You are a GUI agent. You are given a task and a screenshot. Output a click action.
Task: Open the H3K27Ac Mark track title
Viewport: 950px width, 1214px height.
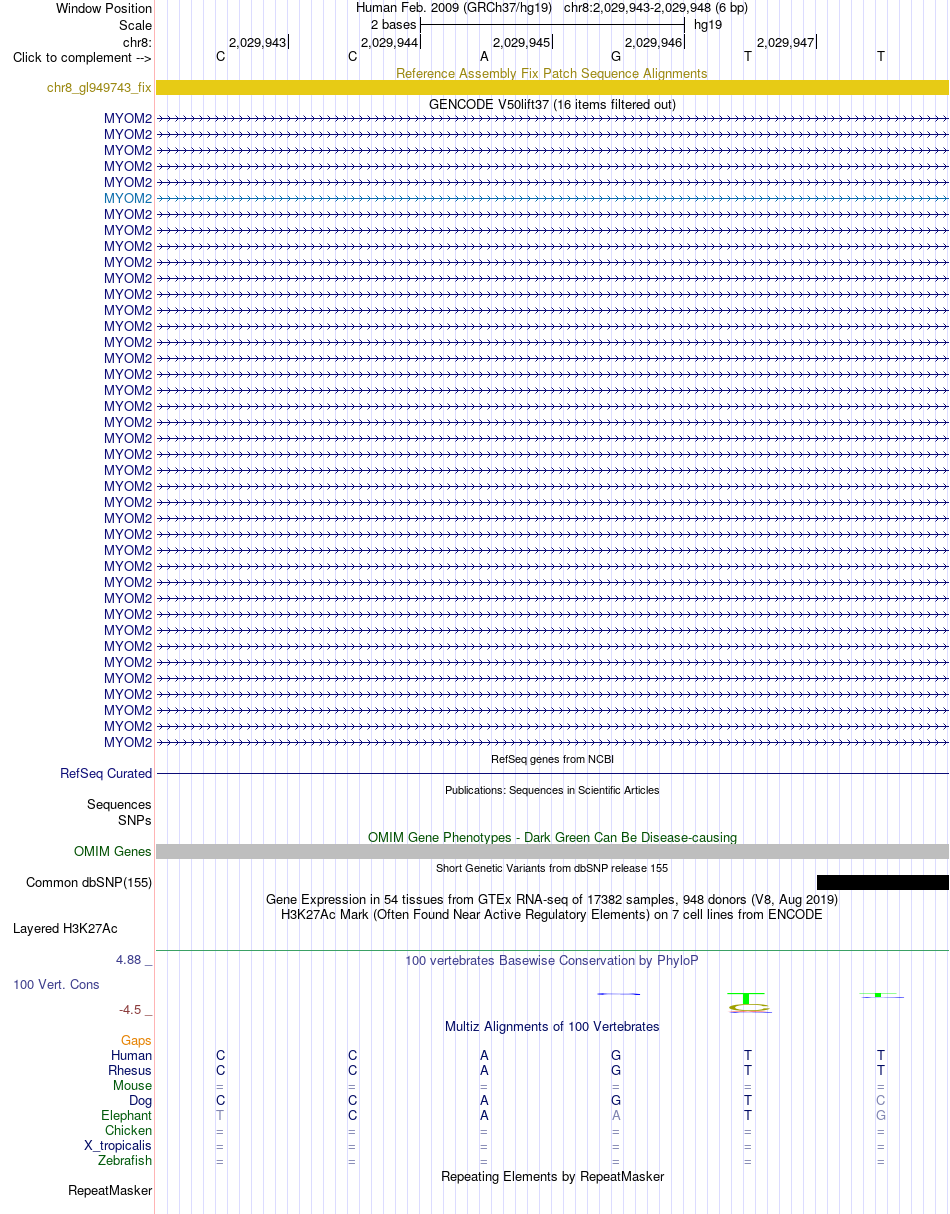pyautogui.click(x=552, y=914)
